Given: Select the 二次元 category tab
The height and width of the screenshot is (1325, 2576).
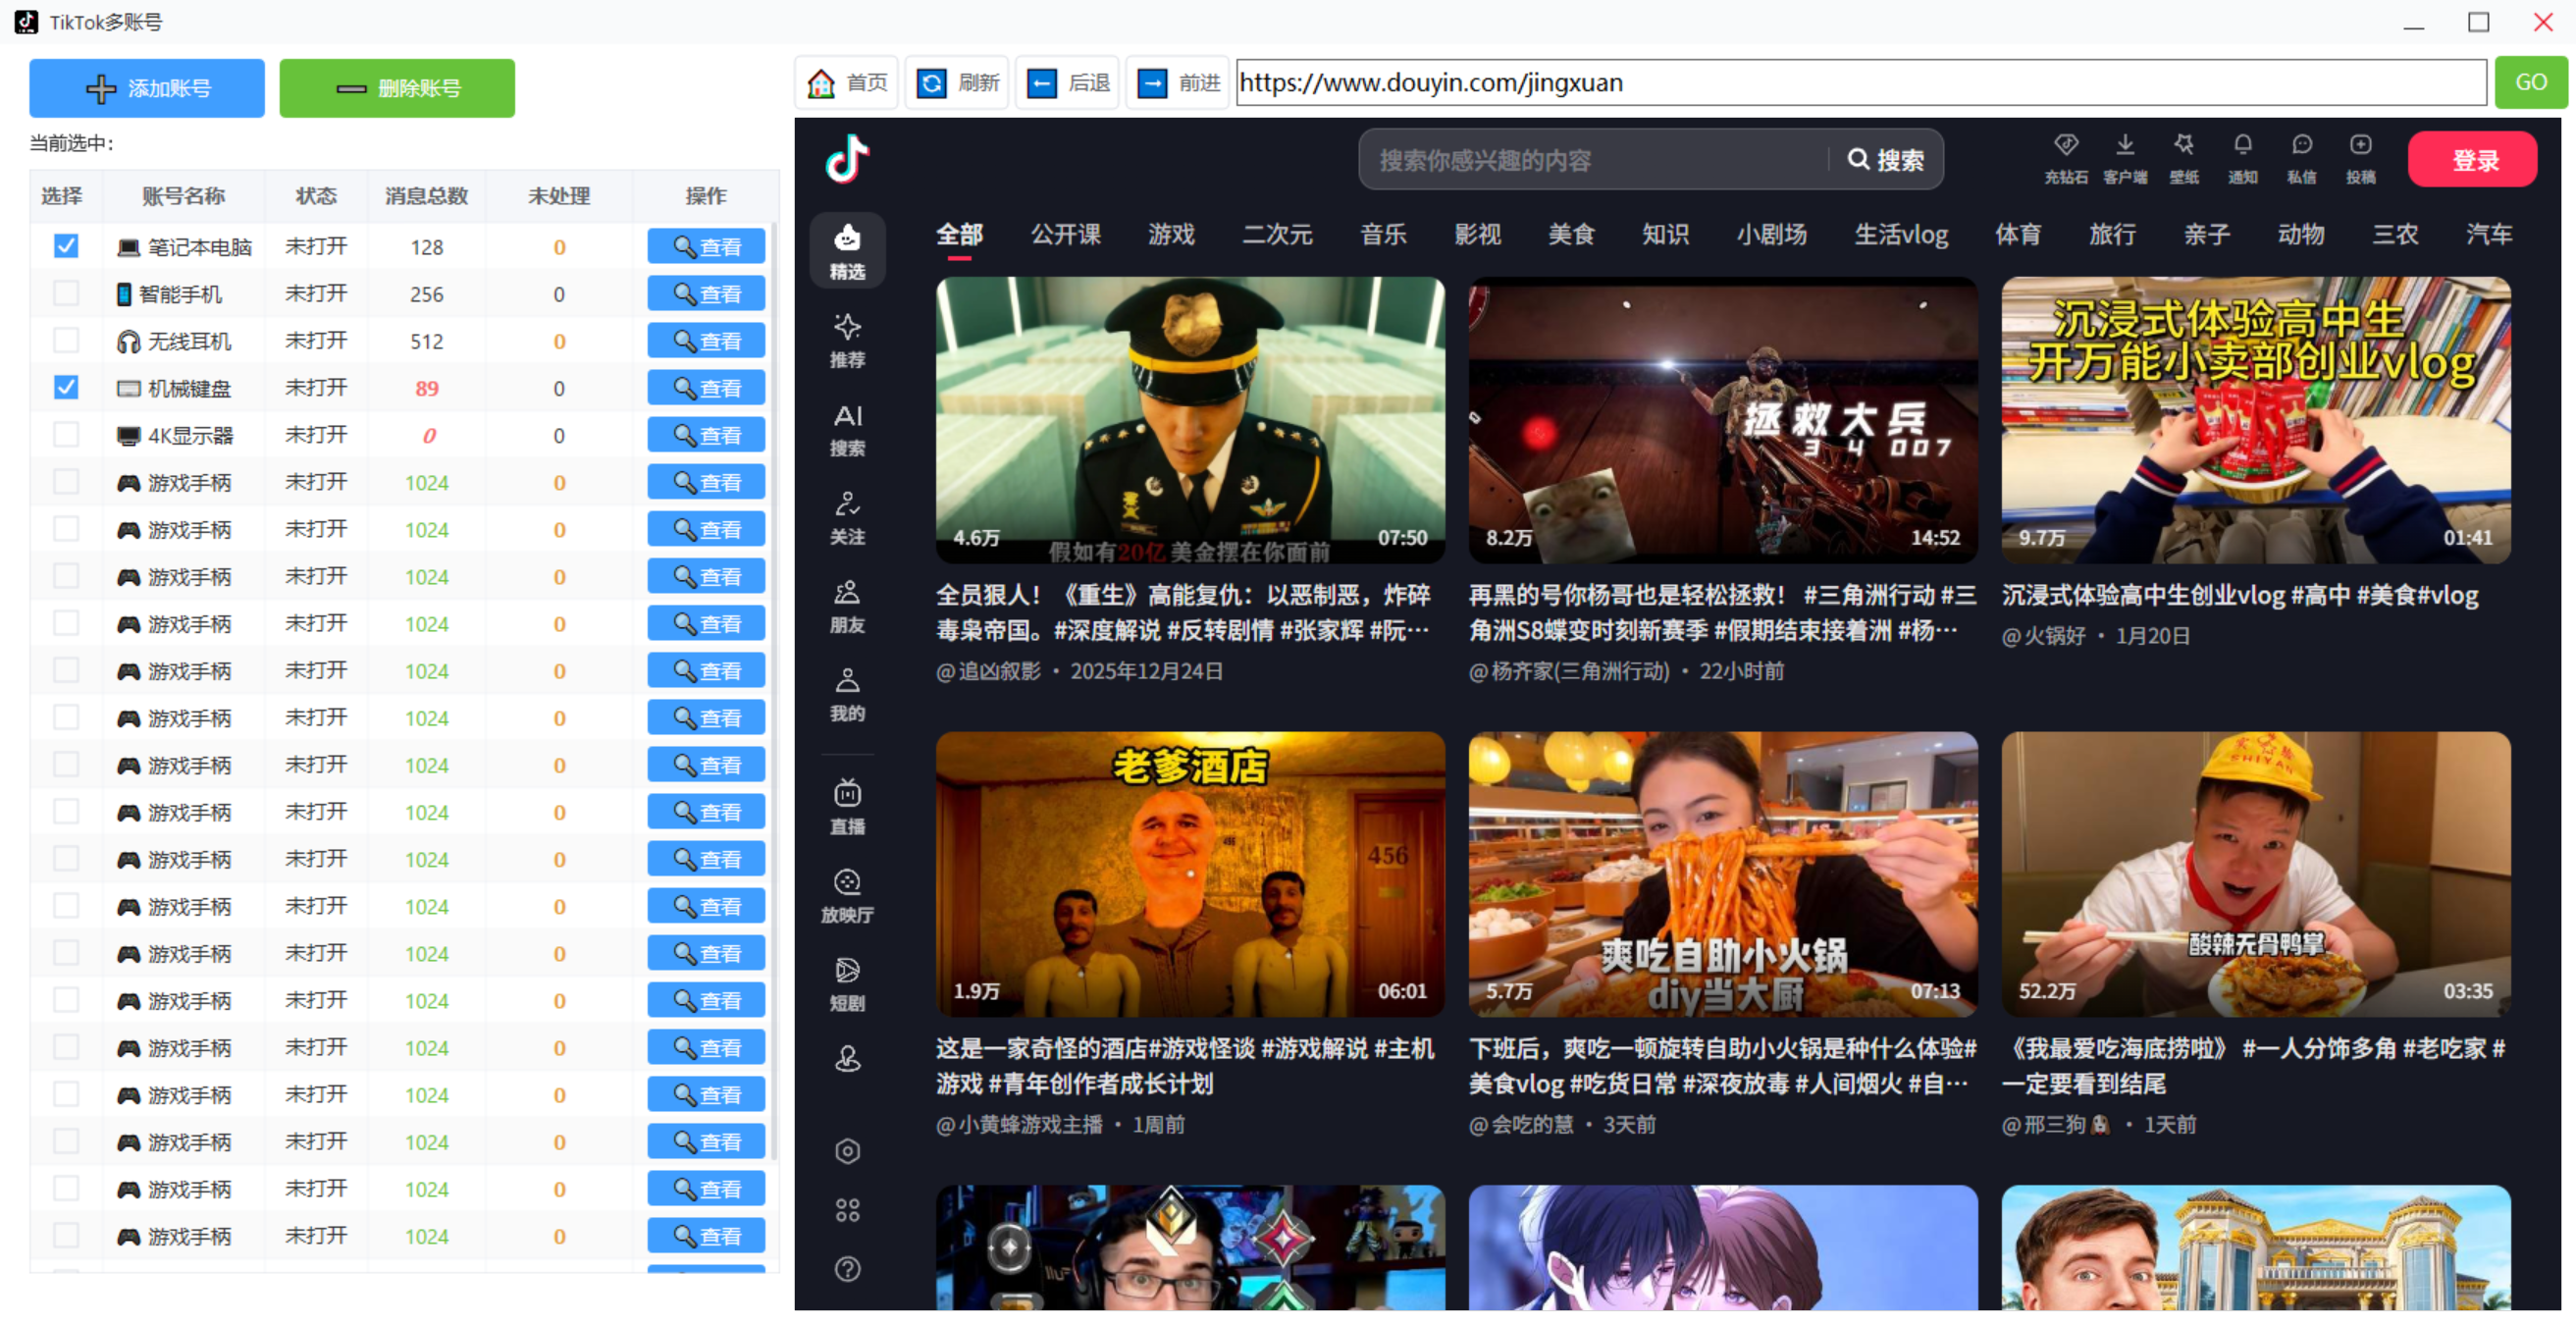Looking at the screenshot, I should pos(1277,235).
